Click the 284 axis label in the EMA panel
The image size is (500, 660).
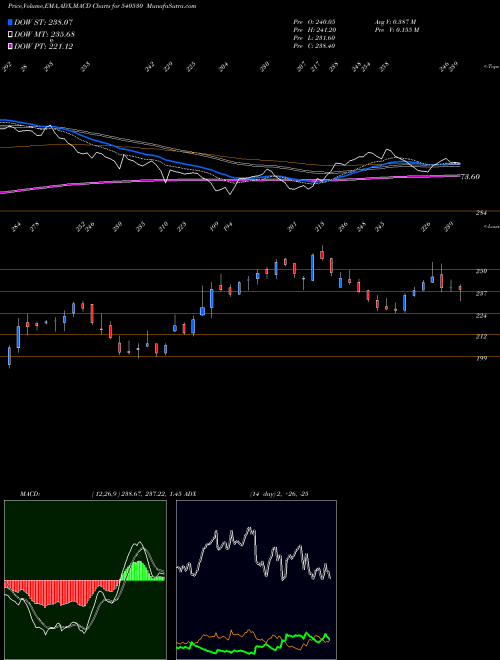click(481, 213)
